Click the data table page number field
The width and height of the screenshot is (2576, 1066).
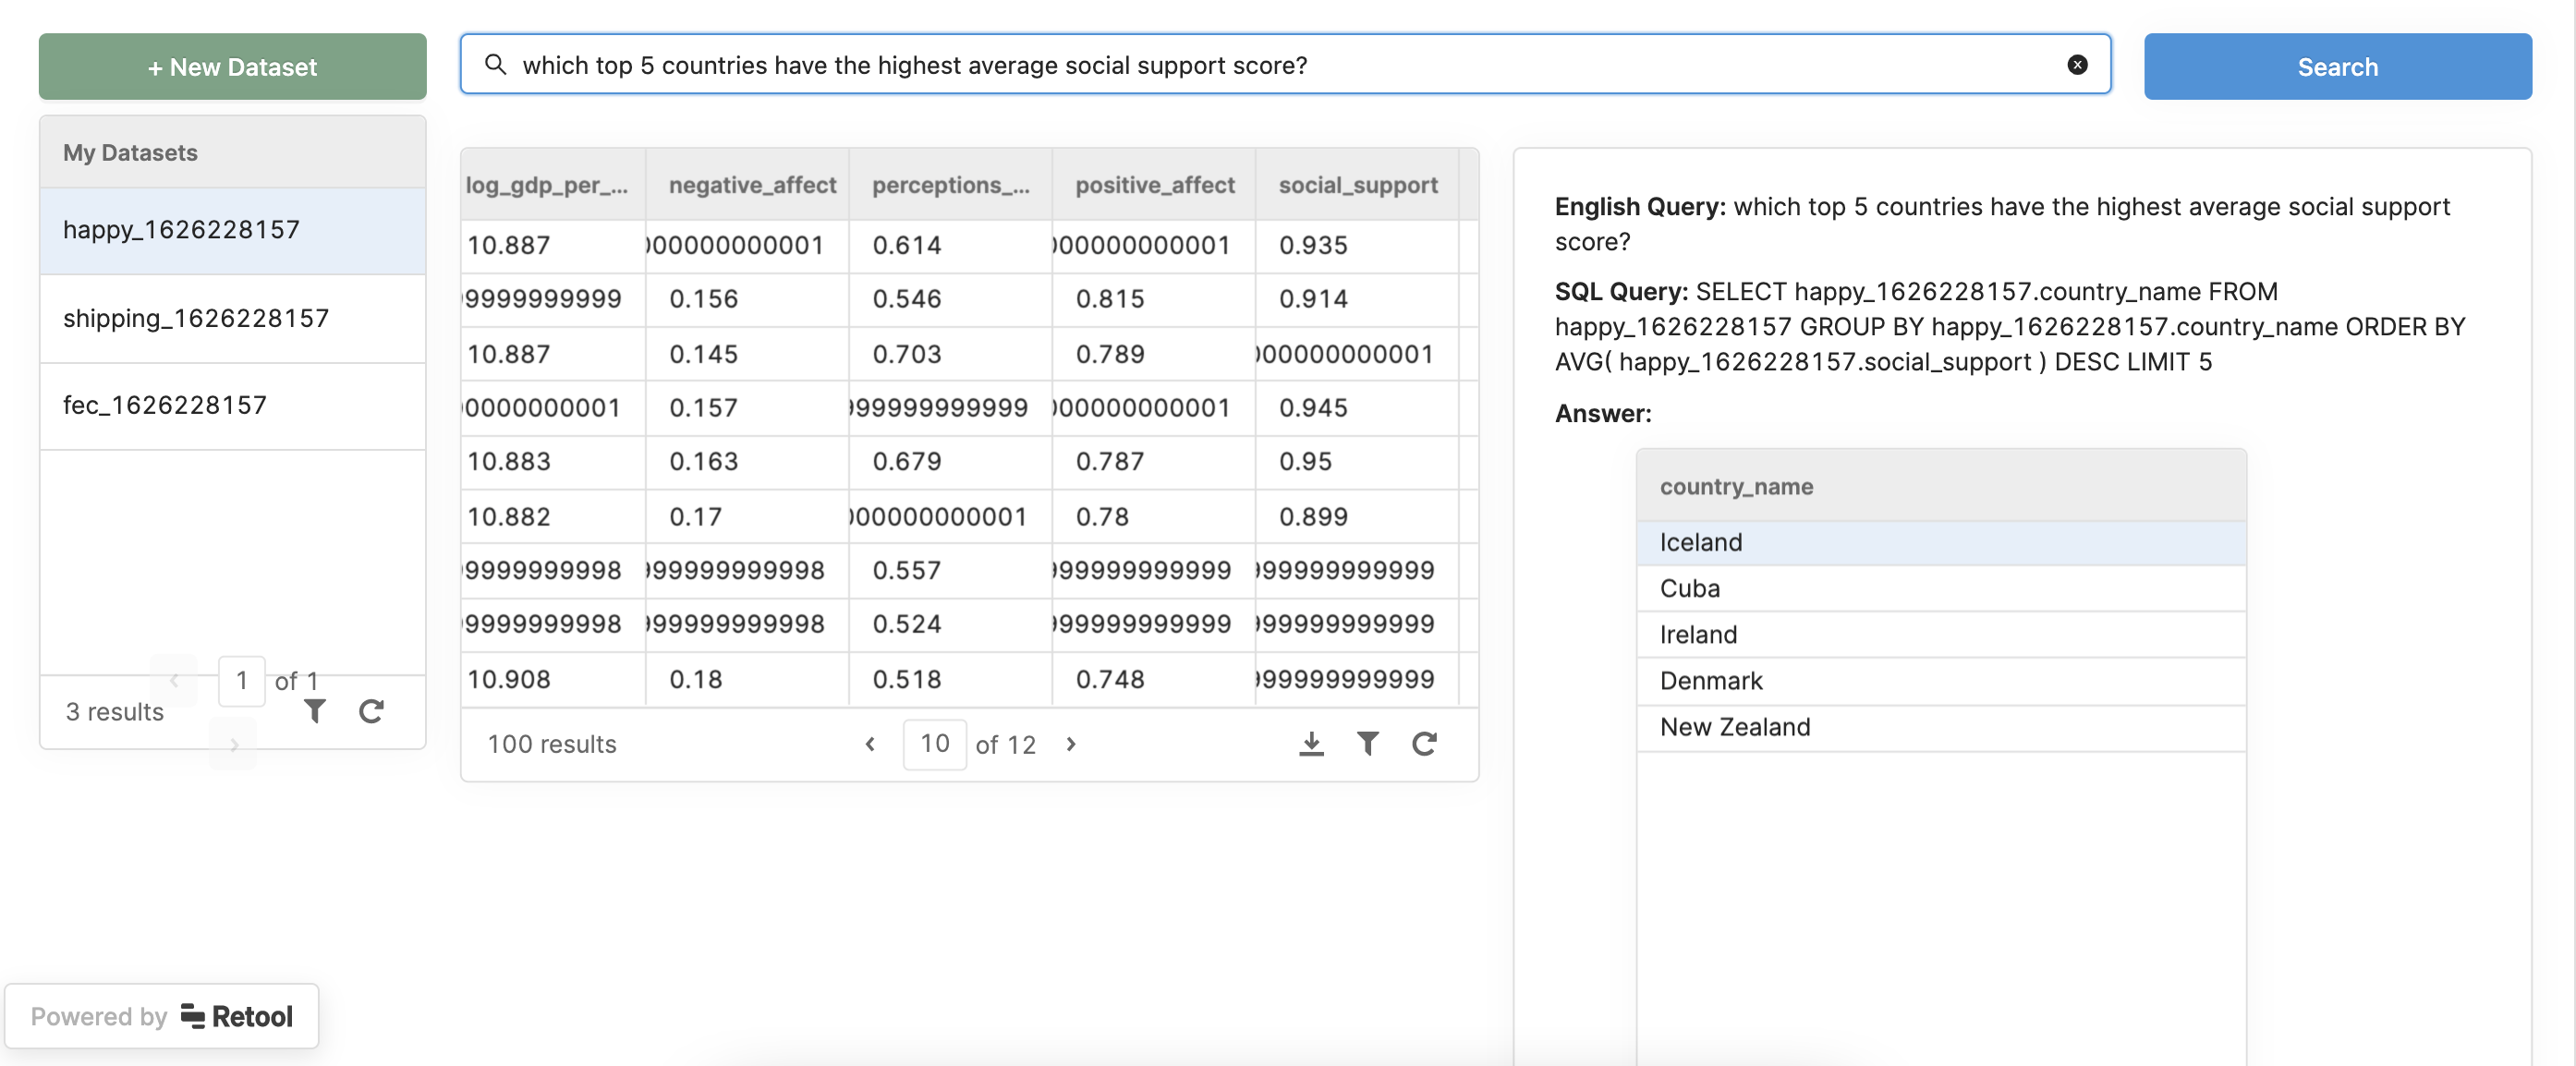coord(934,744)
